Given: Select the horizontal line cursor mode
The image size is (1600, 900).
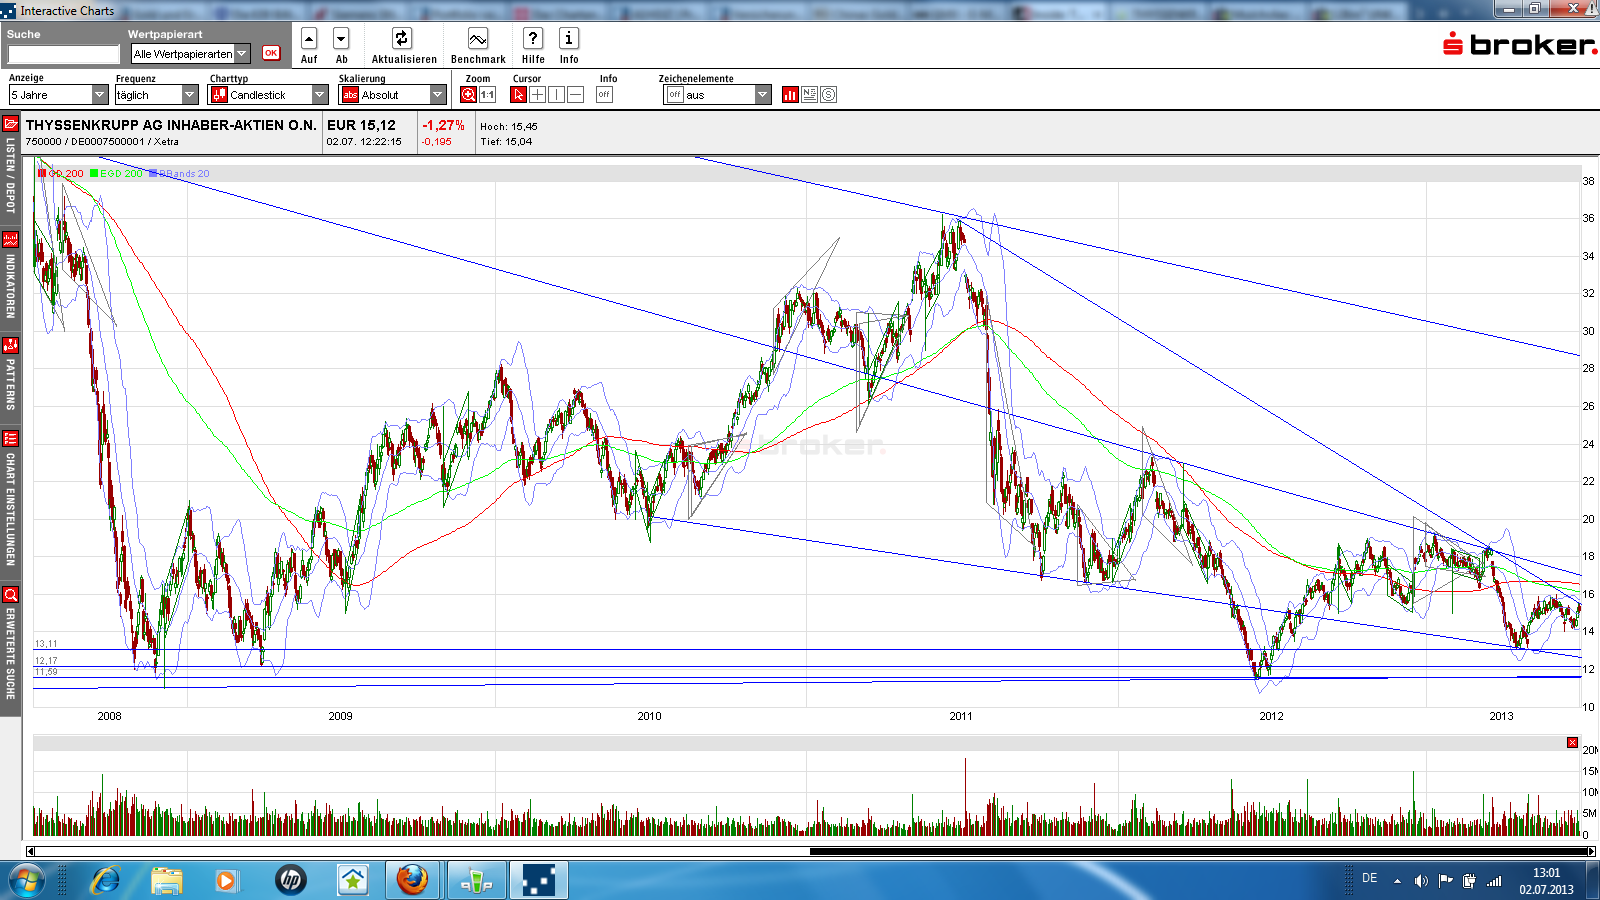Looking at the screenshot, I should (x=575, y=95).
